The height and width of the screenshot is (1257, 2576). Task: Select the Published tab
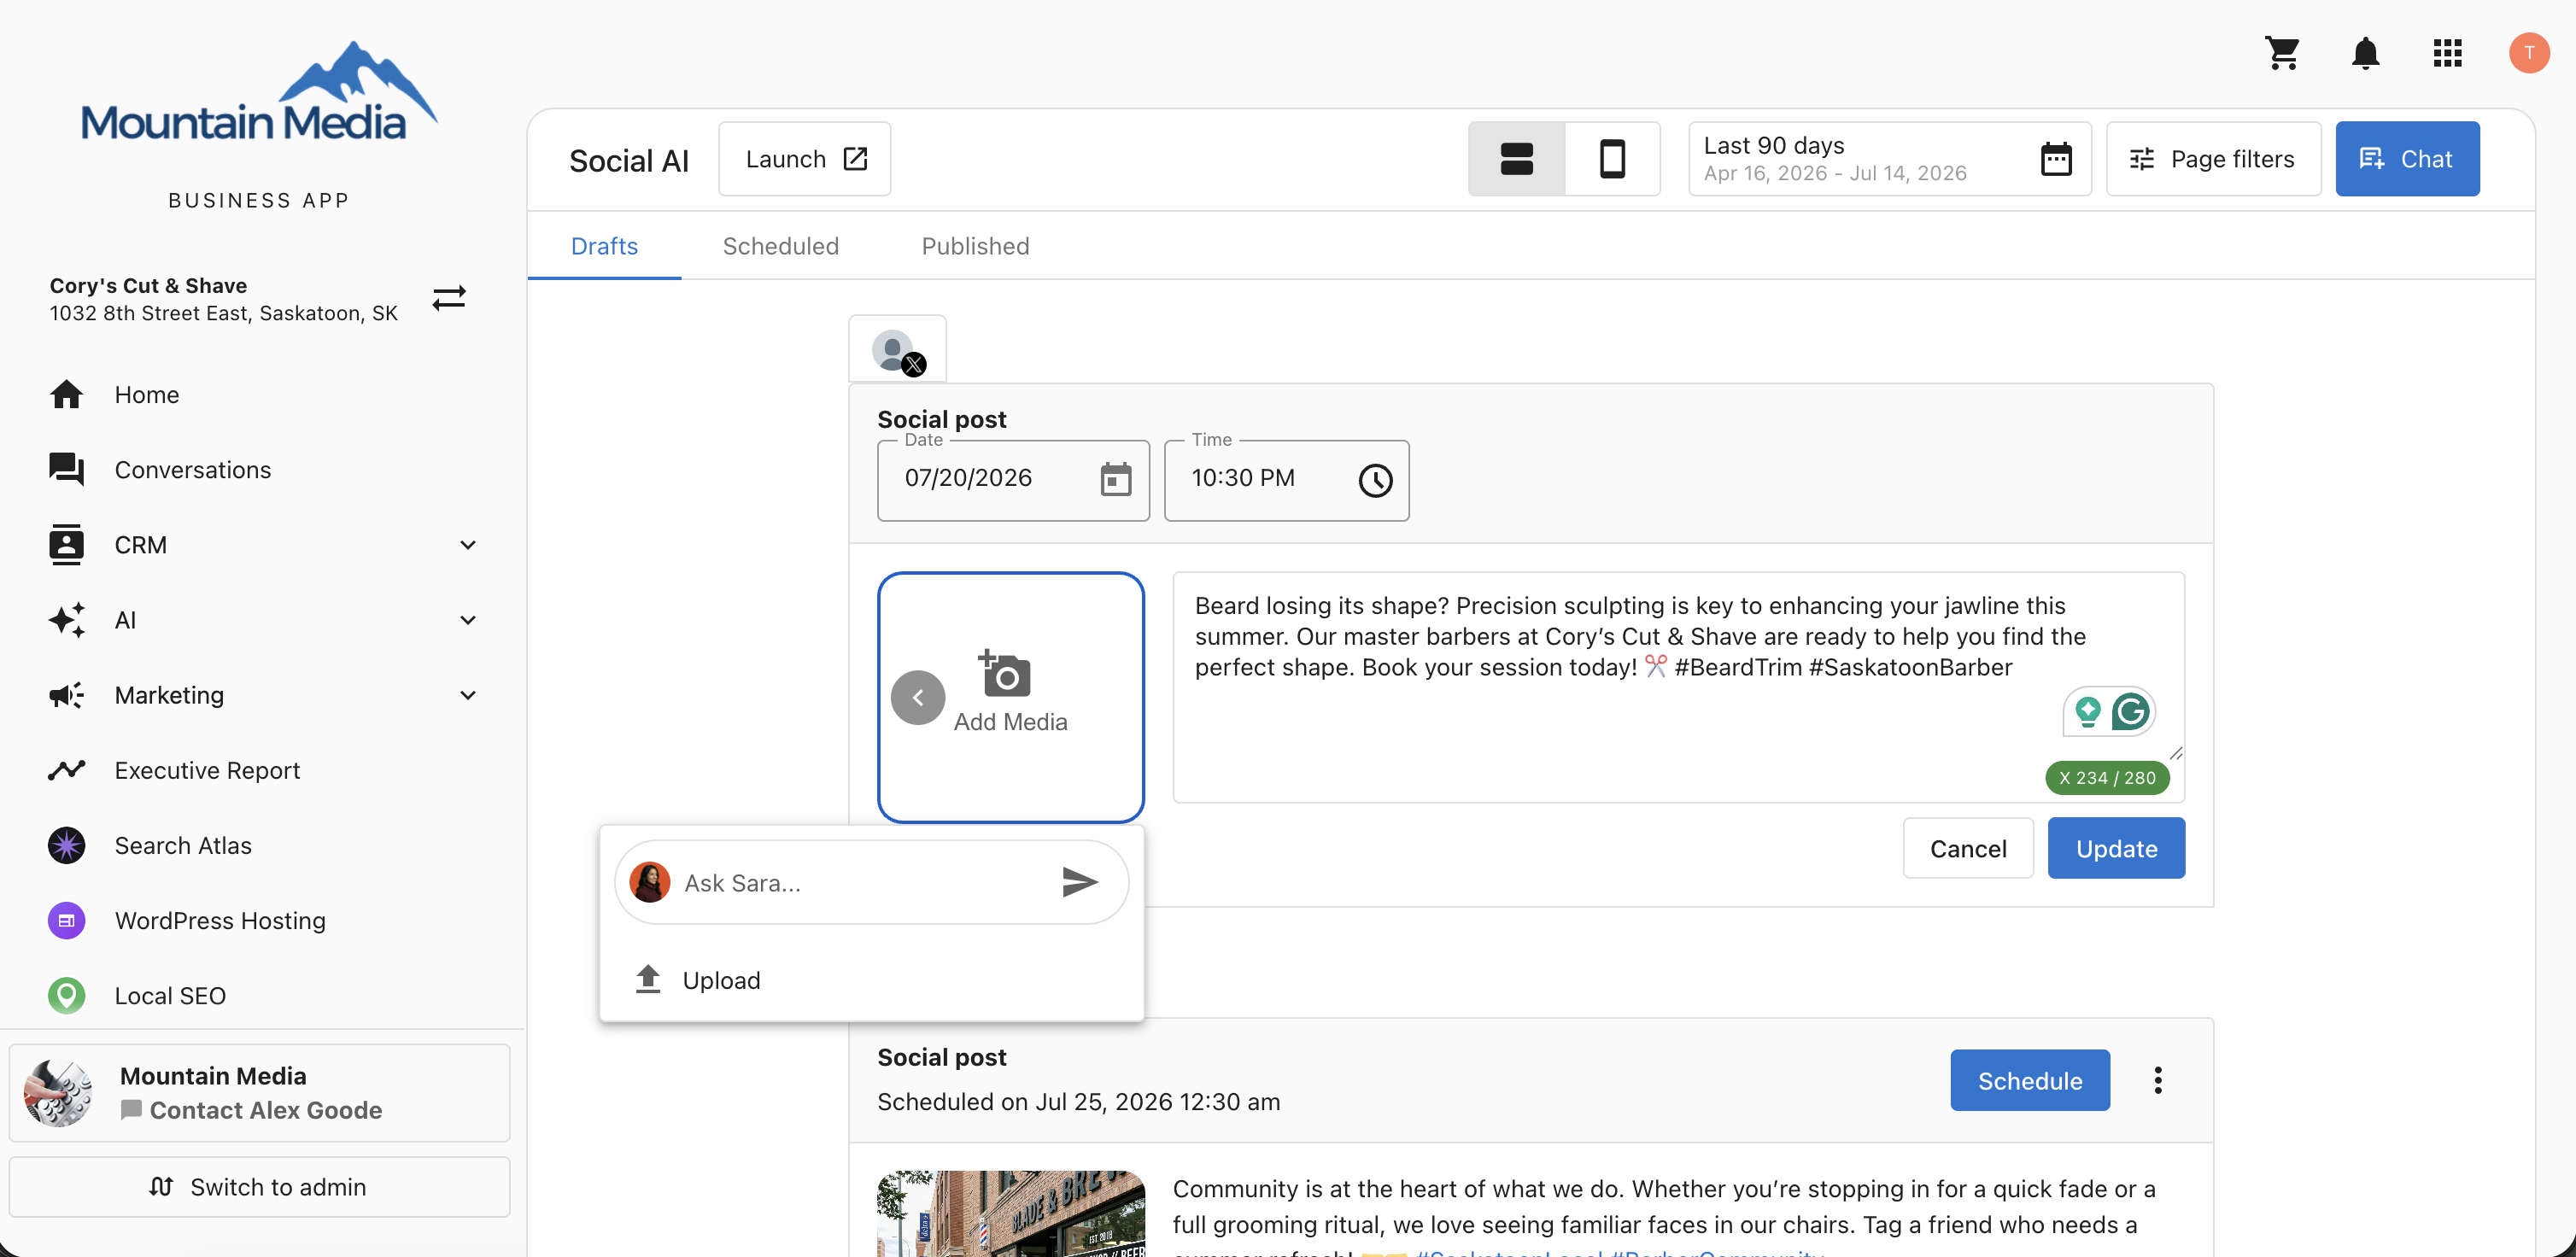(975, 246)
